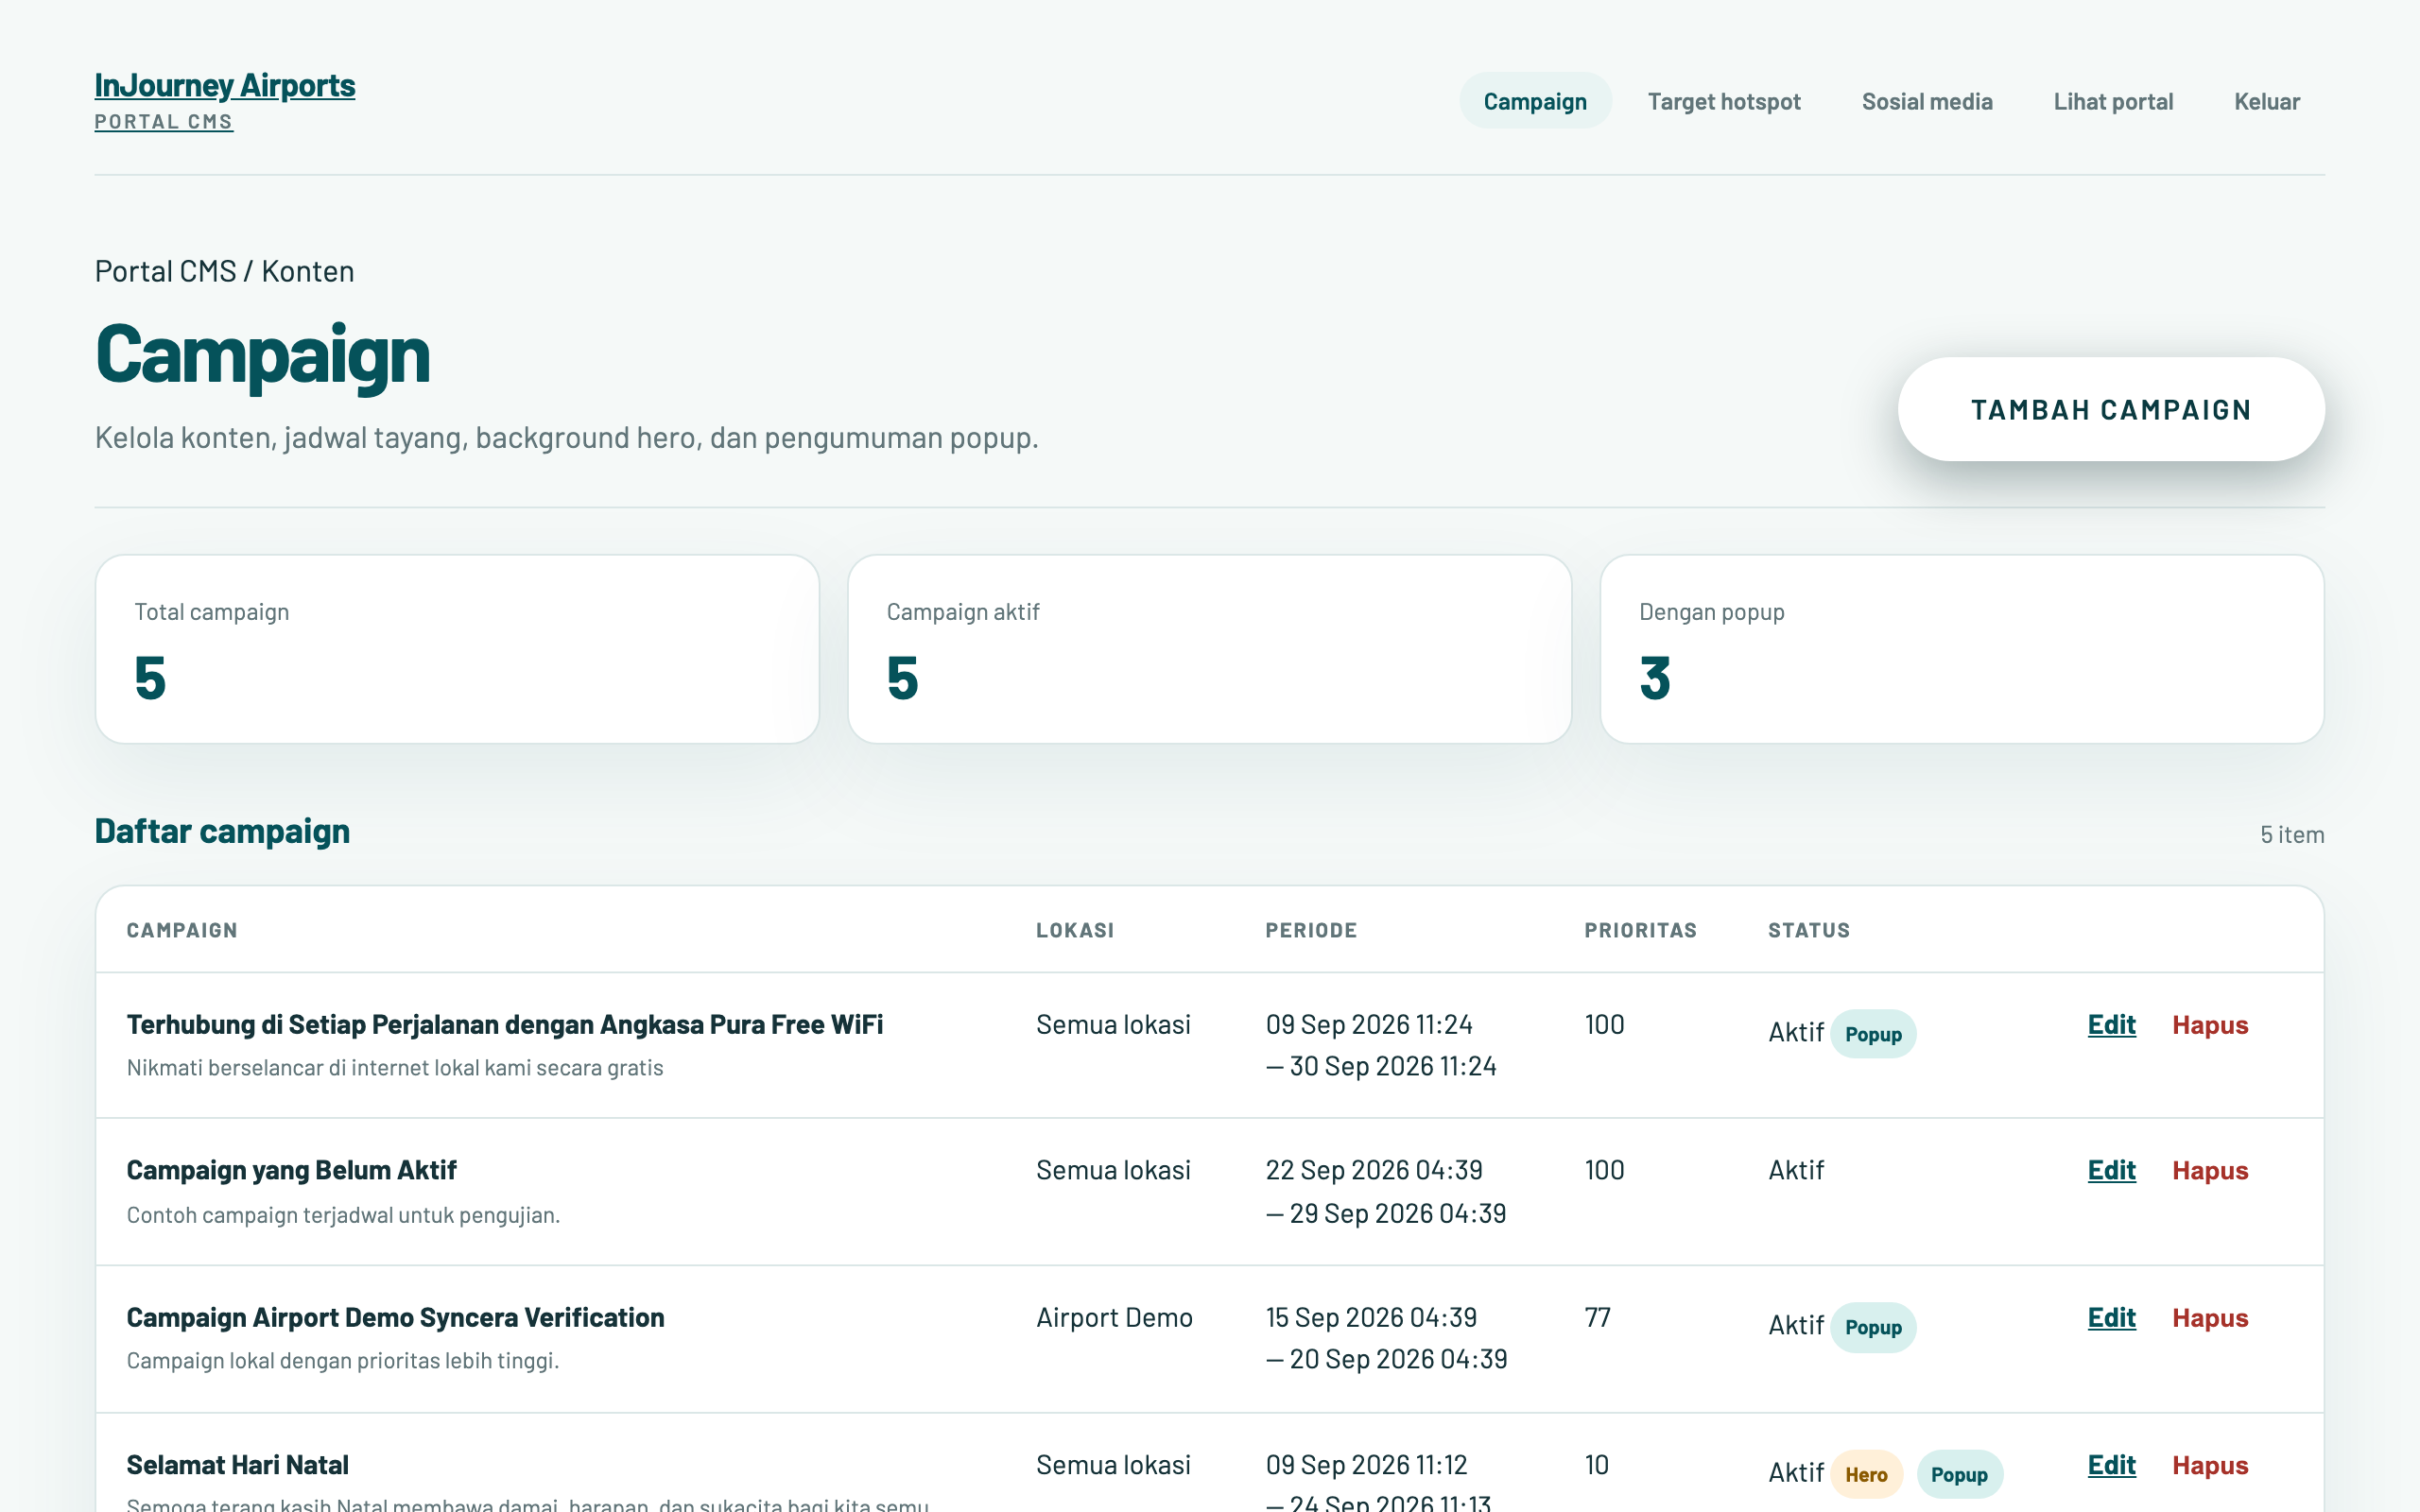This screenshot has width=2420, height=1512.
Task: Click the priority value 77
Action: (1597, 1318)
